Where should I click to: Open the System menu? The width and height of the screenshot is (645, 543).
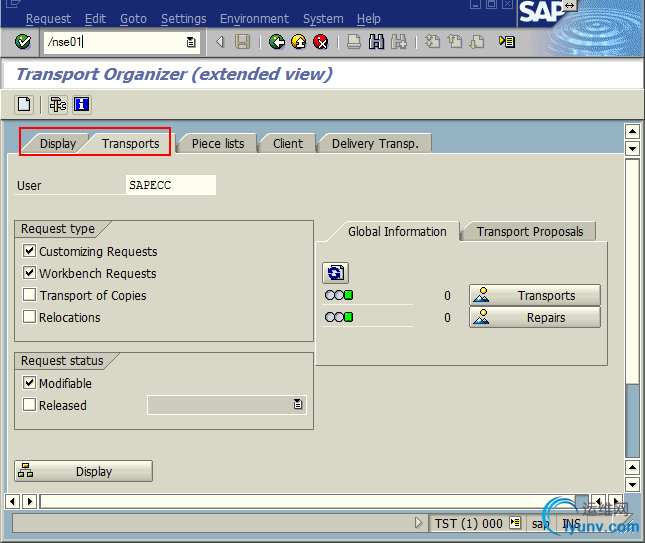tap(323, 19)
